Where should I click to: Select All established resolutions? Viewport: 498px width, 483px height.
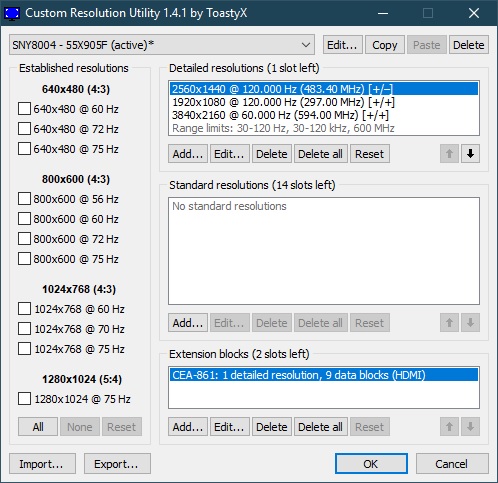(x=38, y=426)
